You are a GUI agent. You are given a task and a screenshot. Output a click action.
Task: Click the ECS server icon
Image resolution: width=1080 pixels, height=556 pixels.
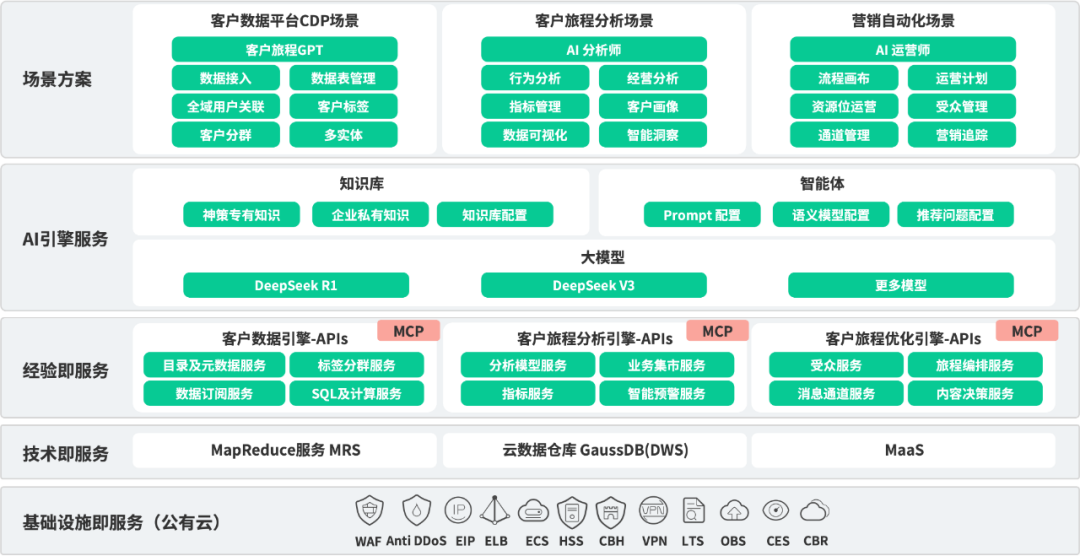coord(533,511)
